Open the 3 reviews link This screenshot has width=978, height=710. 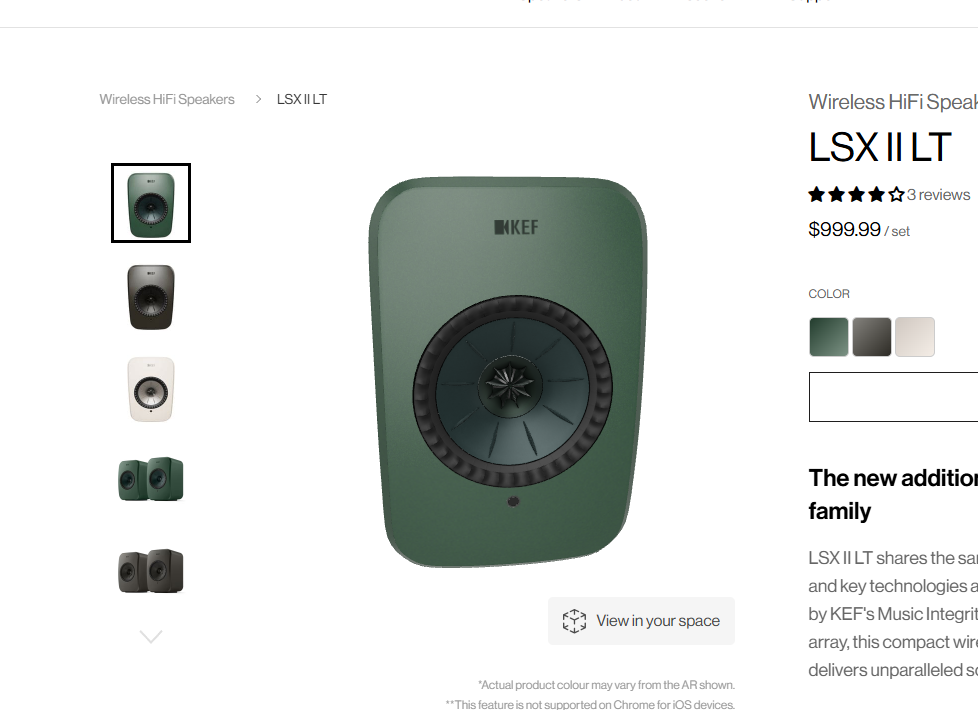click(939, 195)
